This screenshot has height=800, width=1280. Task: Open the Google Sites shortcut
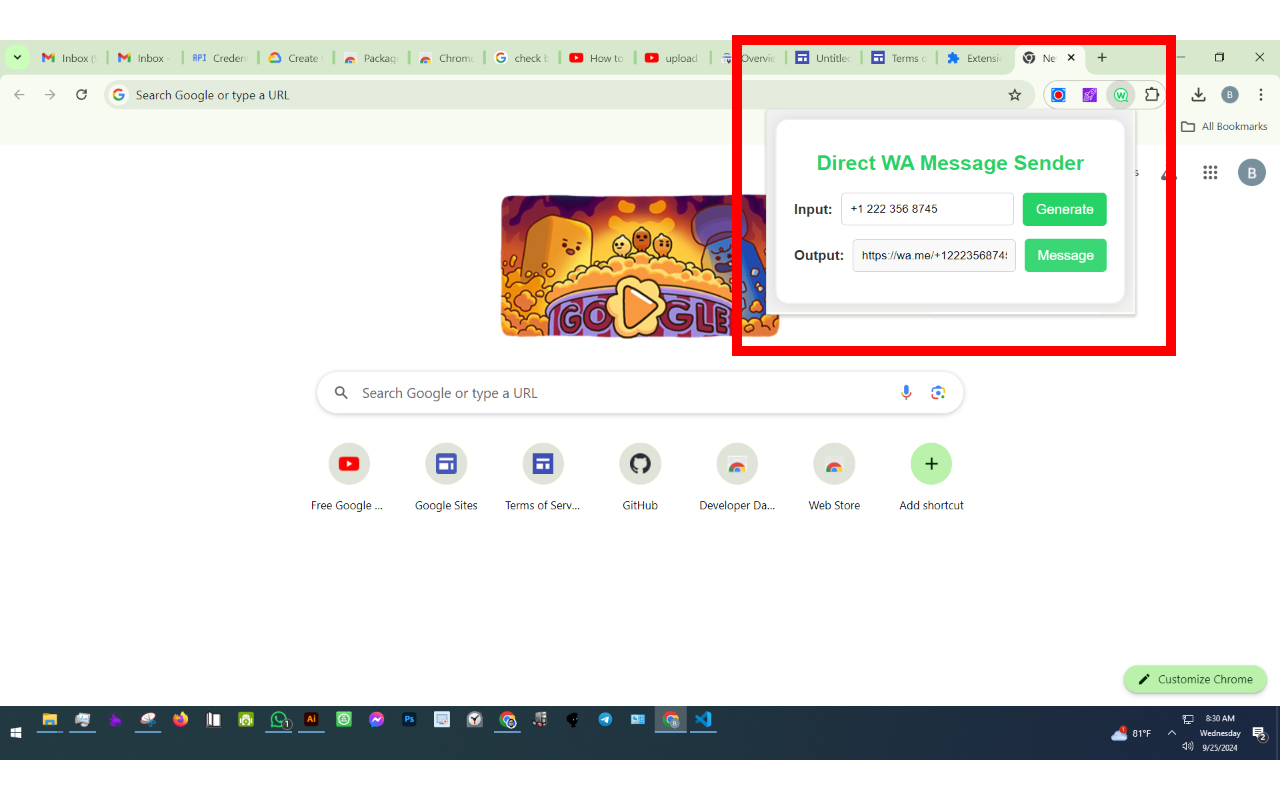pyautogui.click(x=446, y=478)
